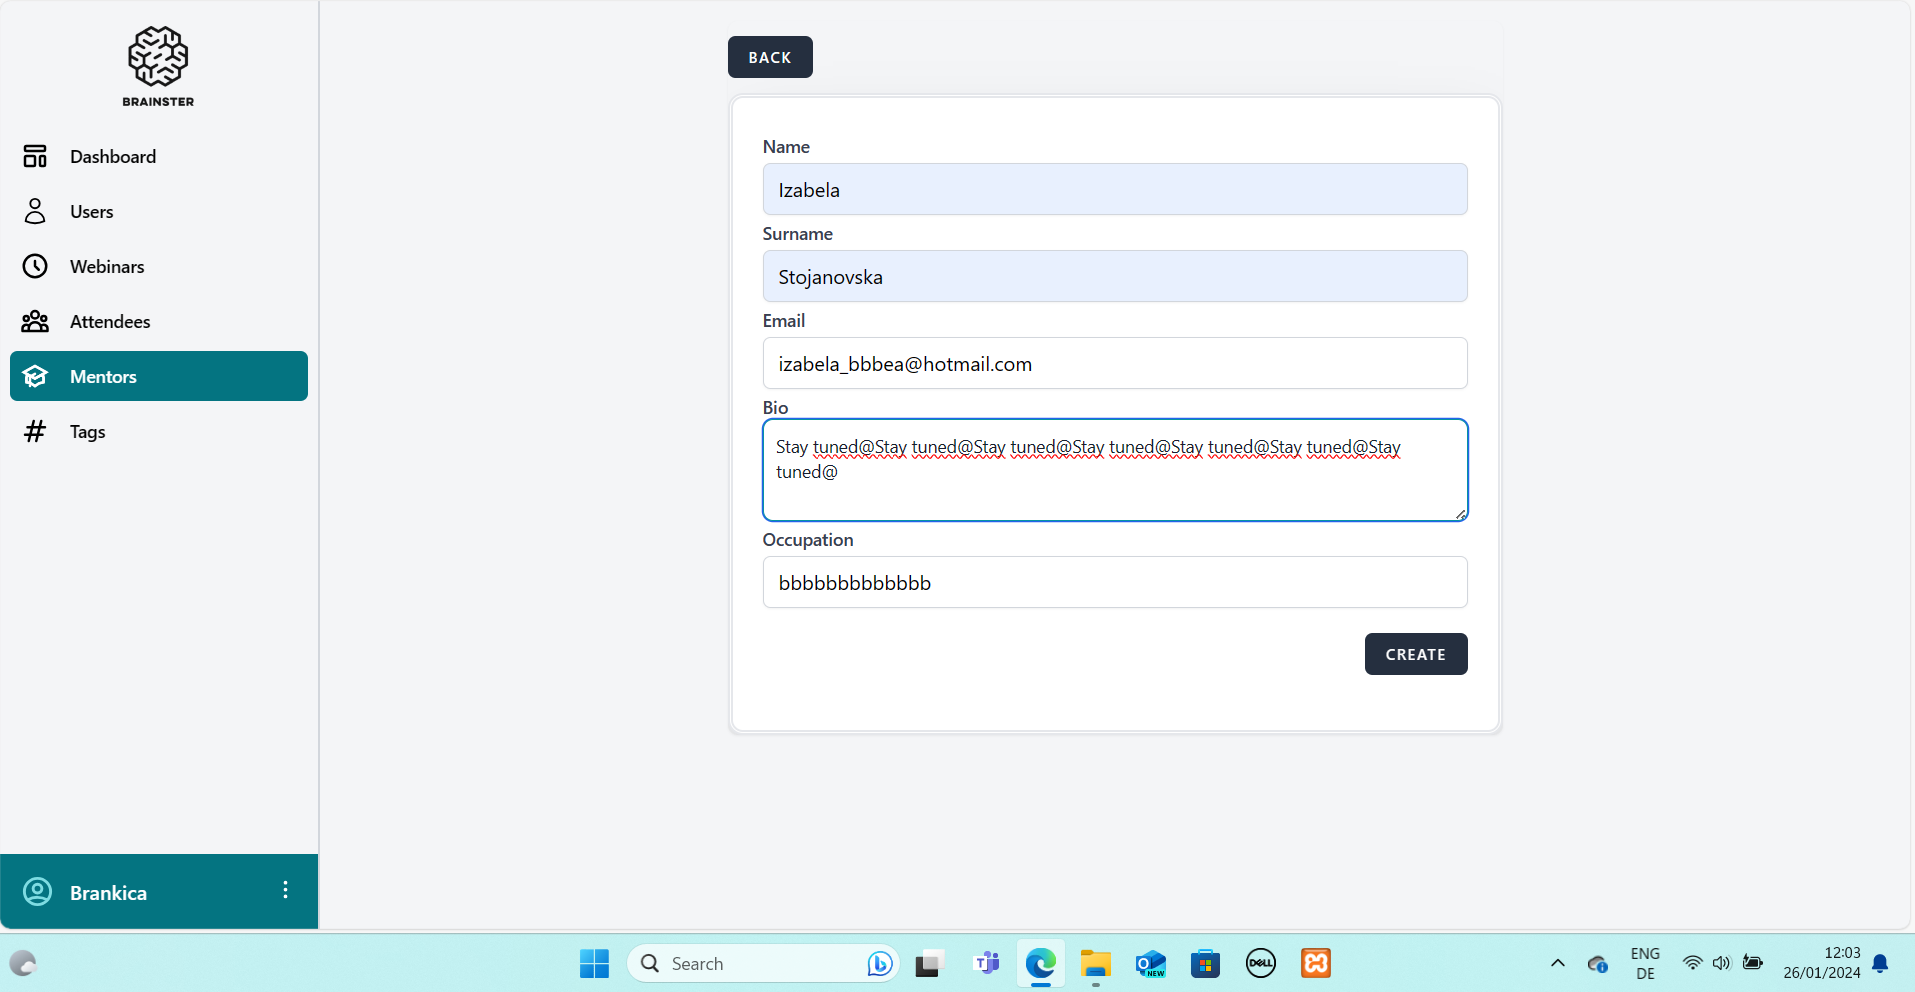Viewport: 1915px width, 992px height.
Task: Open the three-dot menu beside Brankica
Action: [x=285, y=890]
